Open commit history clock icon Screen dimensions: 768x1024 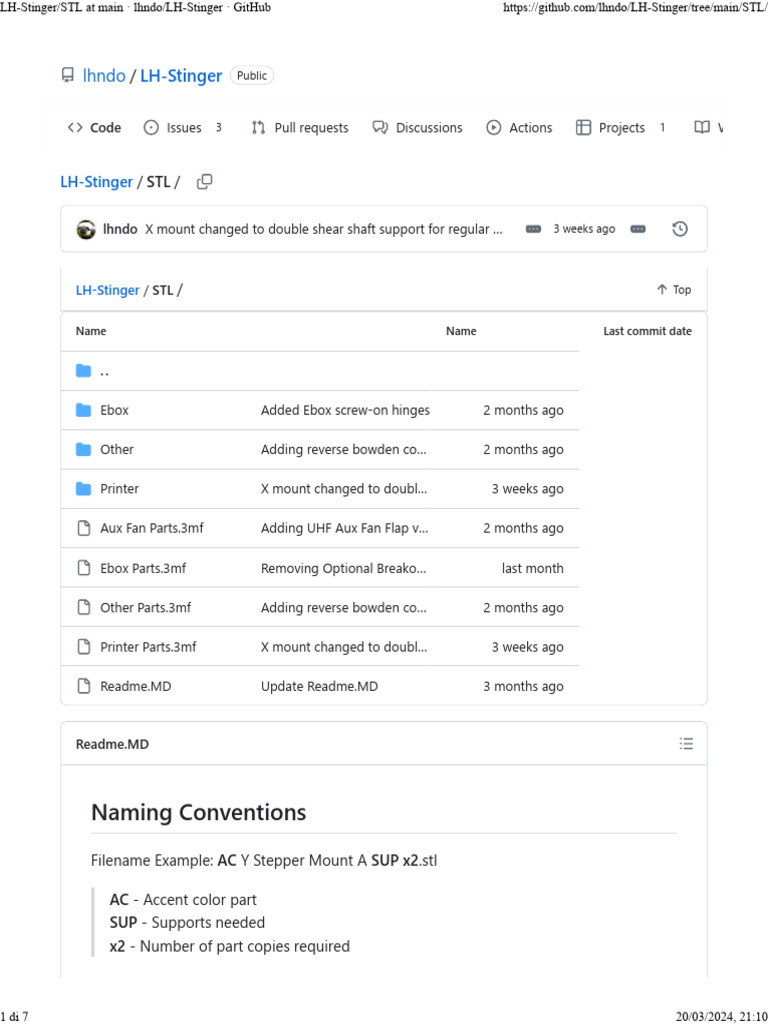click(680, 229)
